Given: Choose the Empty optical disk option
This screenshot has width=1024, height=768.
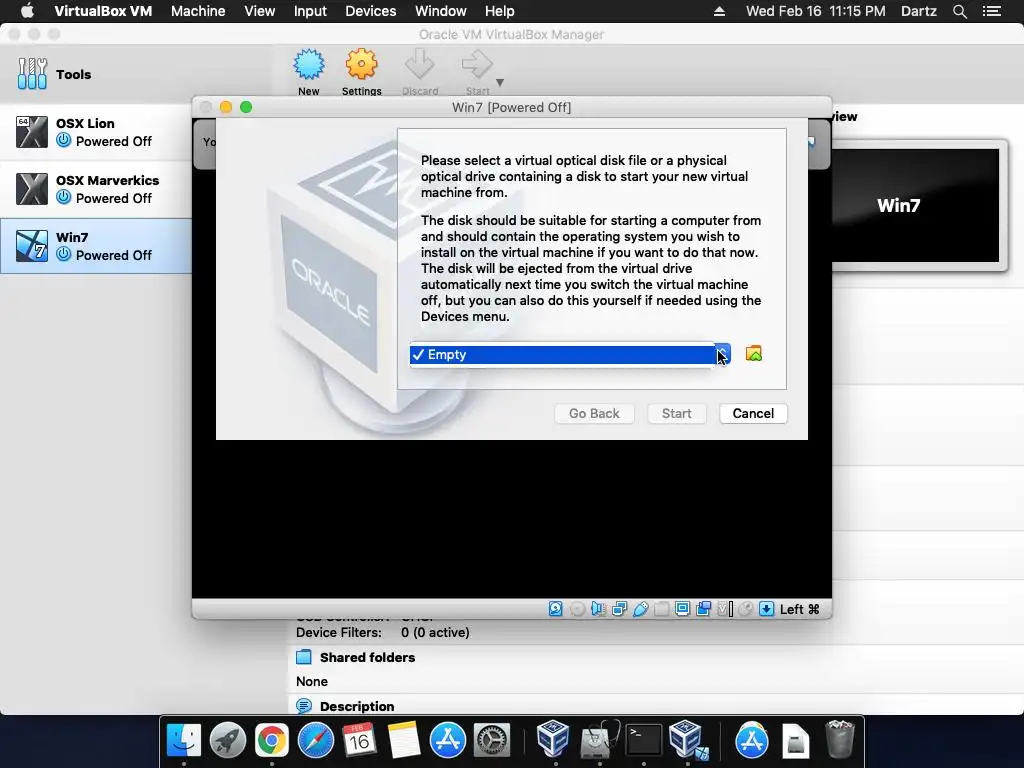Looking at the screenshot, I should [x=562, y=355].
